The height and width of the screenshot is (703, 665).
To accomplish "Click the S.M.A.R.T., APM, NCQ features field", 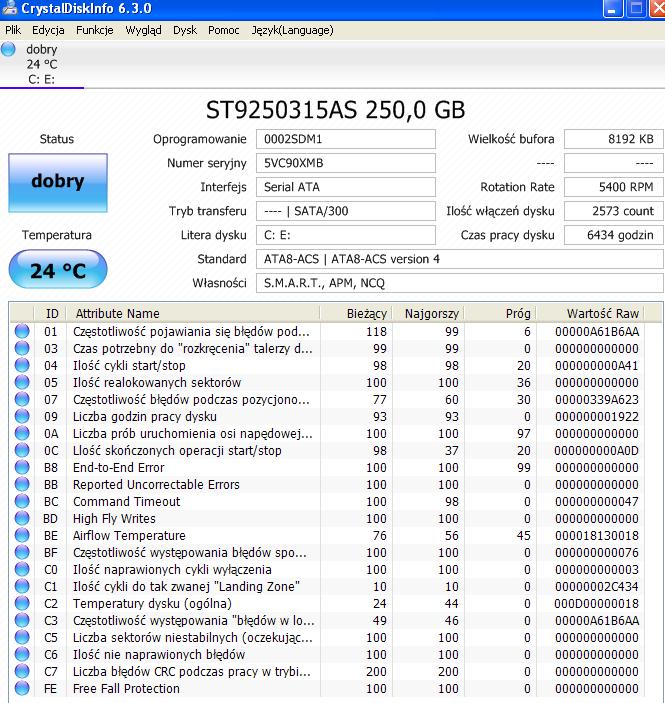I will point(460,283).
